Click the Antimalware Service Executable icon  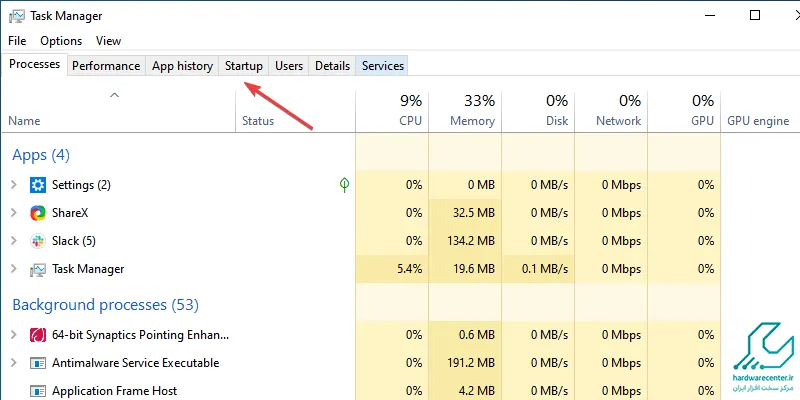[38, 363]
